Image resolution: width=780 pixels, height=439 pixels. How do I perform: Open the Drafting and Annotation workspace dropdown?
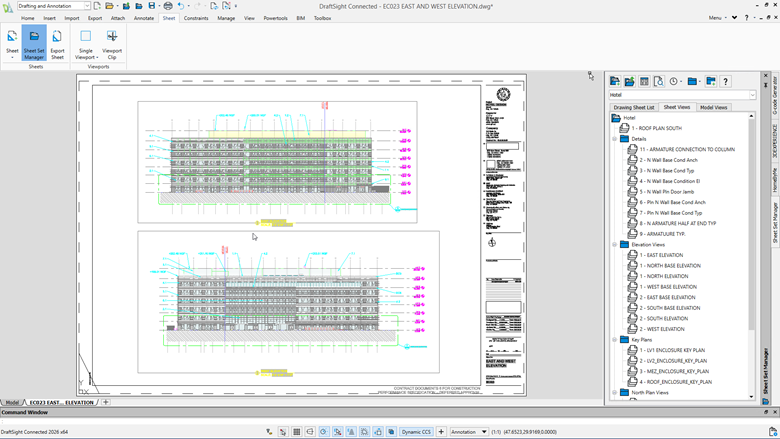tap(87, 6)
